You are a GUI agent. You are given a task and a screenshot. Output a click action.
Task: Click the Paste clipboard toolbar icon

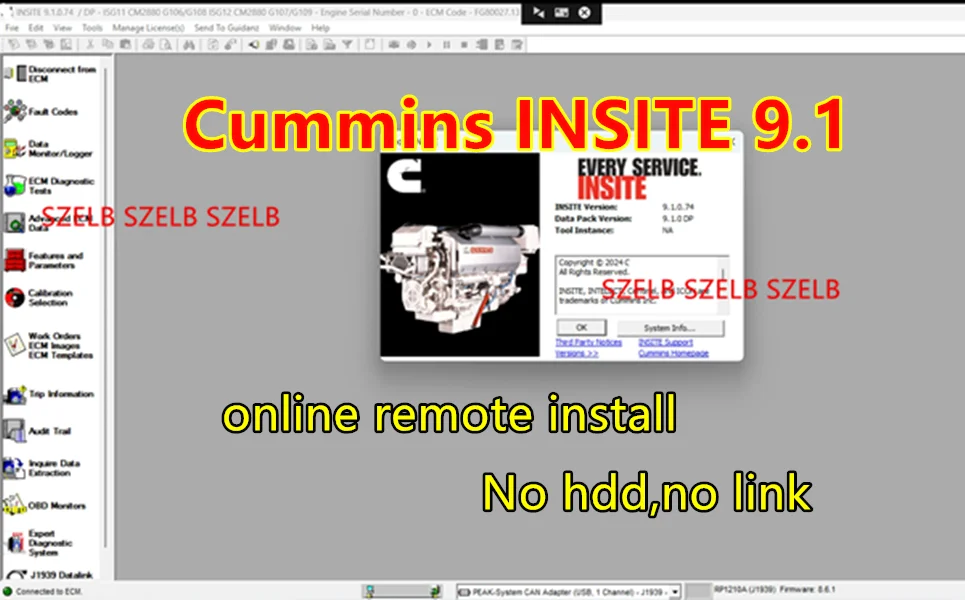point(126,44)
